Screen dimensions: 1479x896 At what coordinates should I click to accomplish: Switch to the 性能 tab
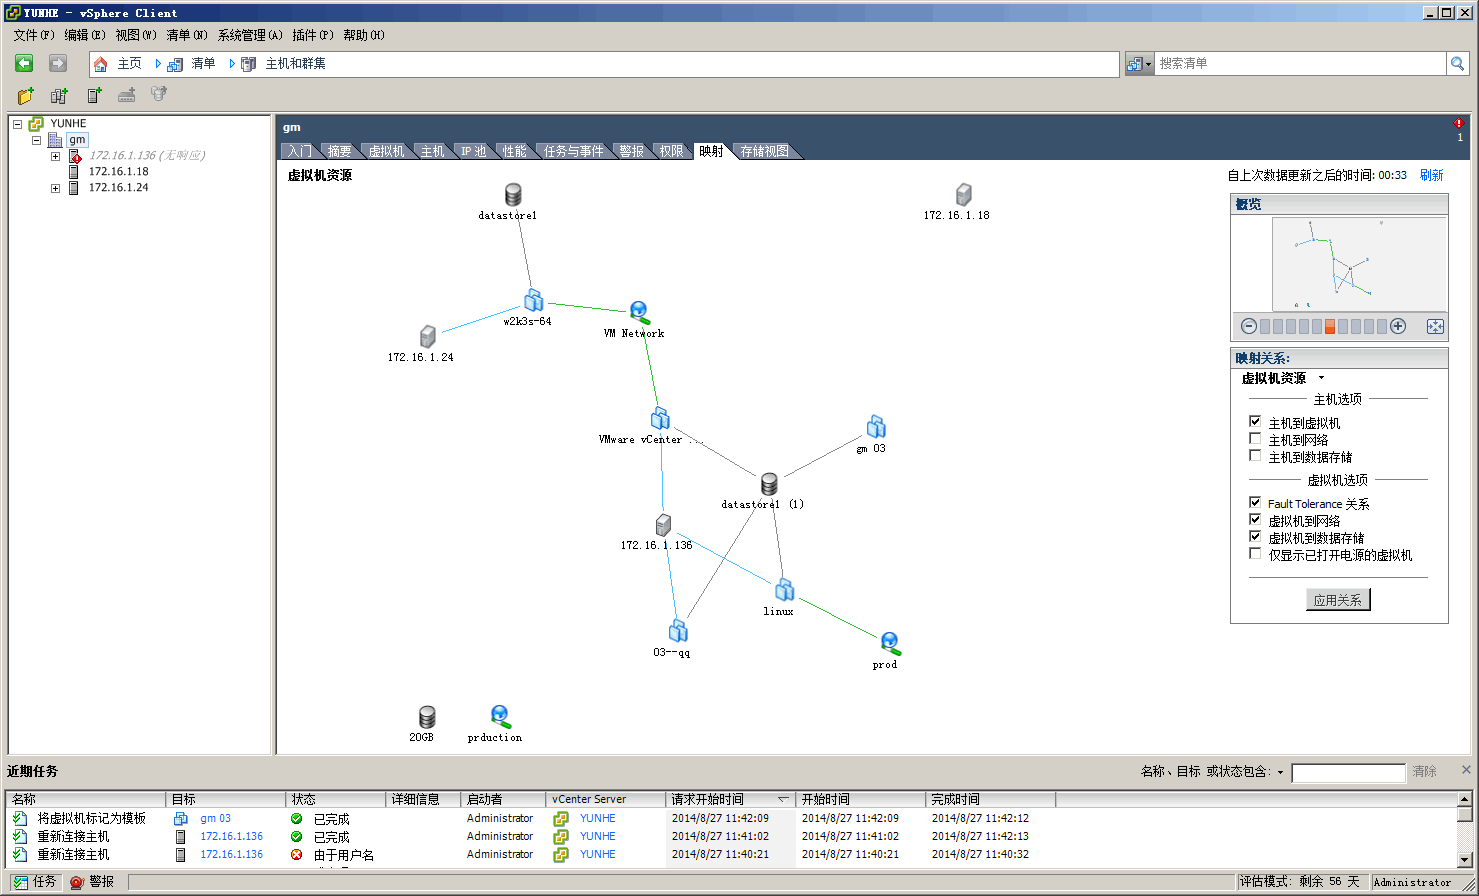point(514,151)
